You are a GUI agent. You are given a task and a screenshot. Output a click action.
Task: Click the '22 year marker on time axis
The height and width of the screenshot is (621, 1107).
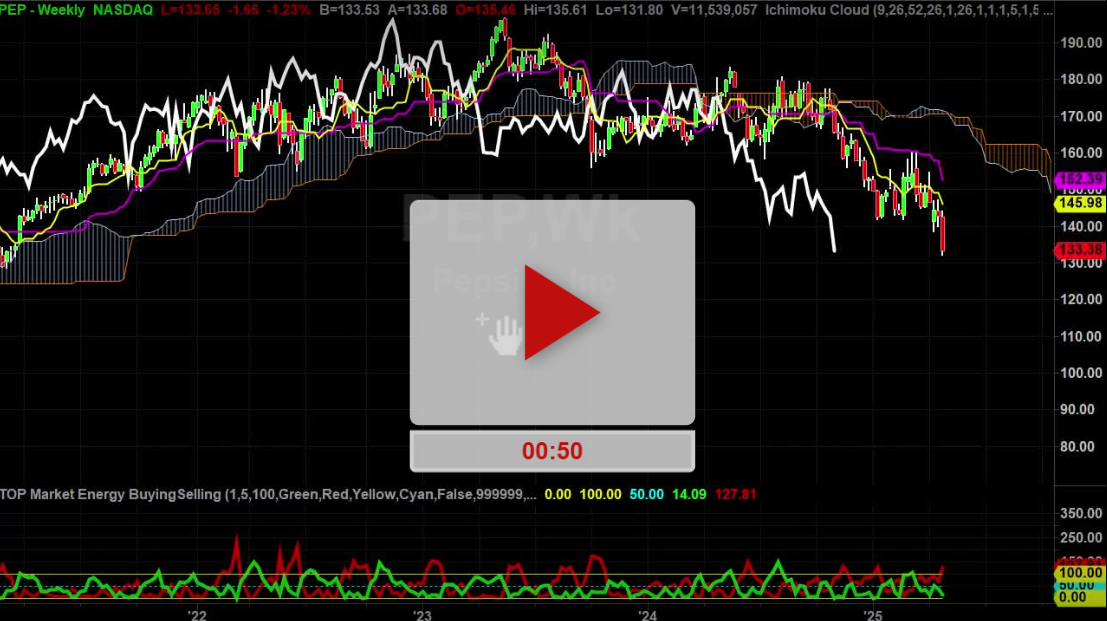pyautogui.click(x=198, y=615)
